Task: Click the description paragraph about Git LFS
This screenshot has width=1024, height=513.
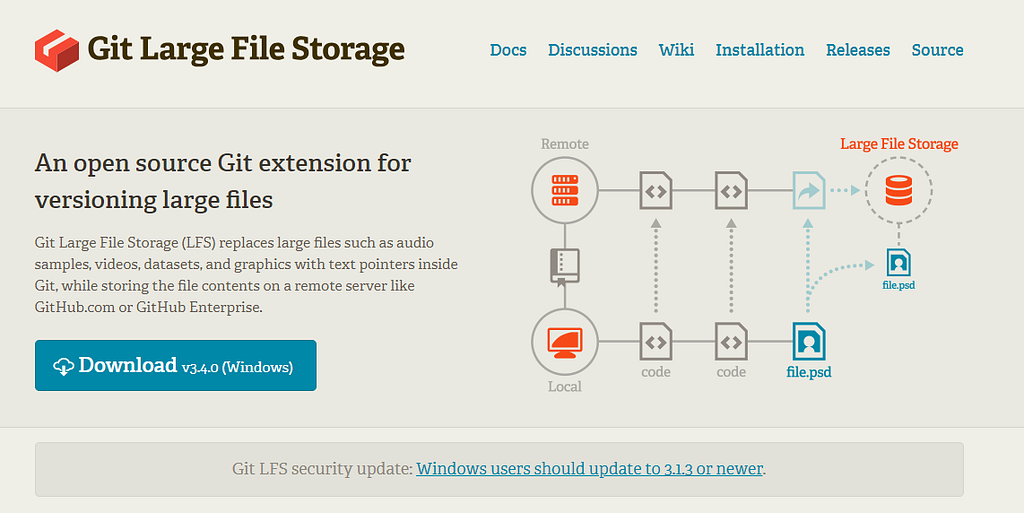Action: 246,275
